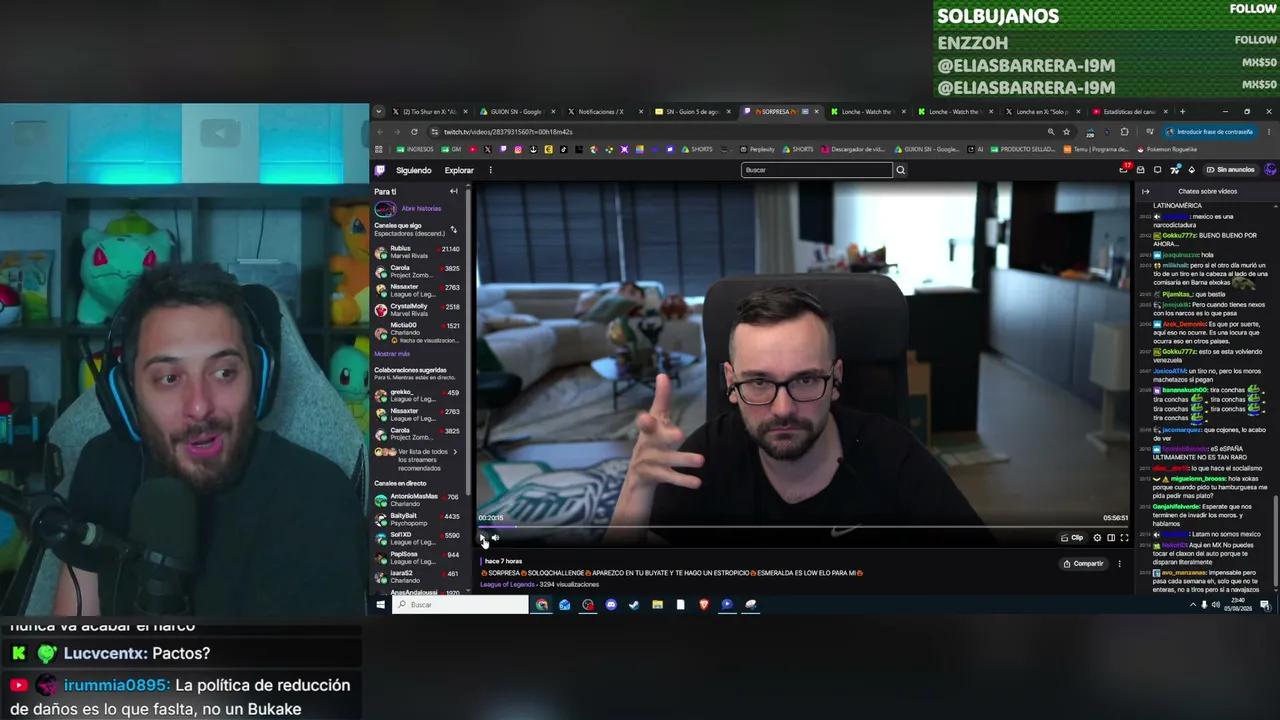
Task: Open the Windows notification center
Action: coord(1265,605)
